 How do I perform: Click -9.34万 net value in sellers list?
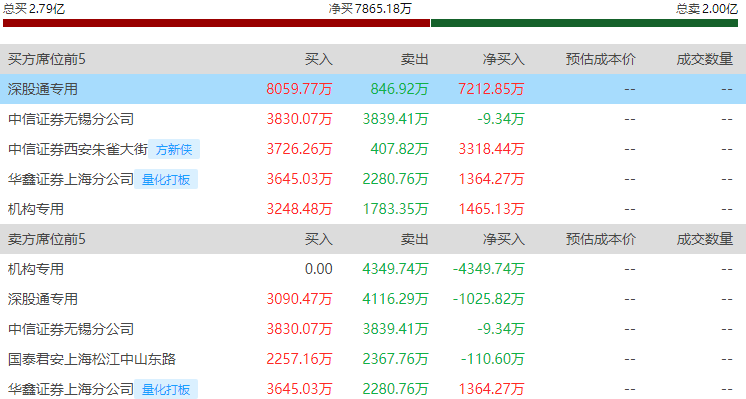501,329
